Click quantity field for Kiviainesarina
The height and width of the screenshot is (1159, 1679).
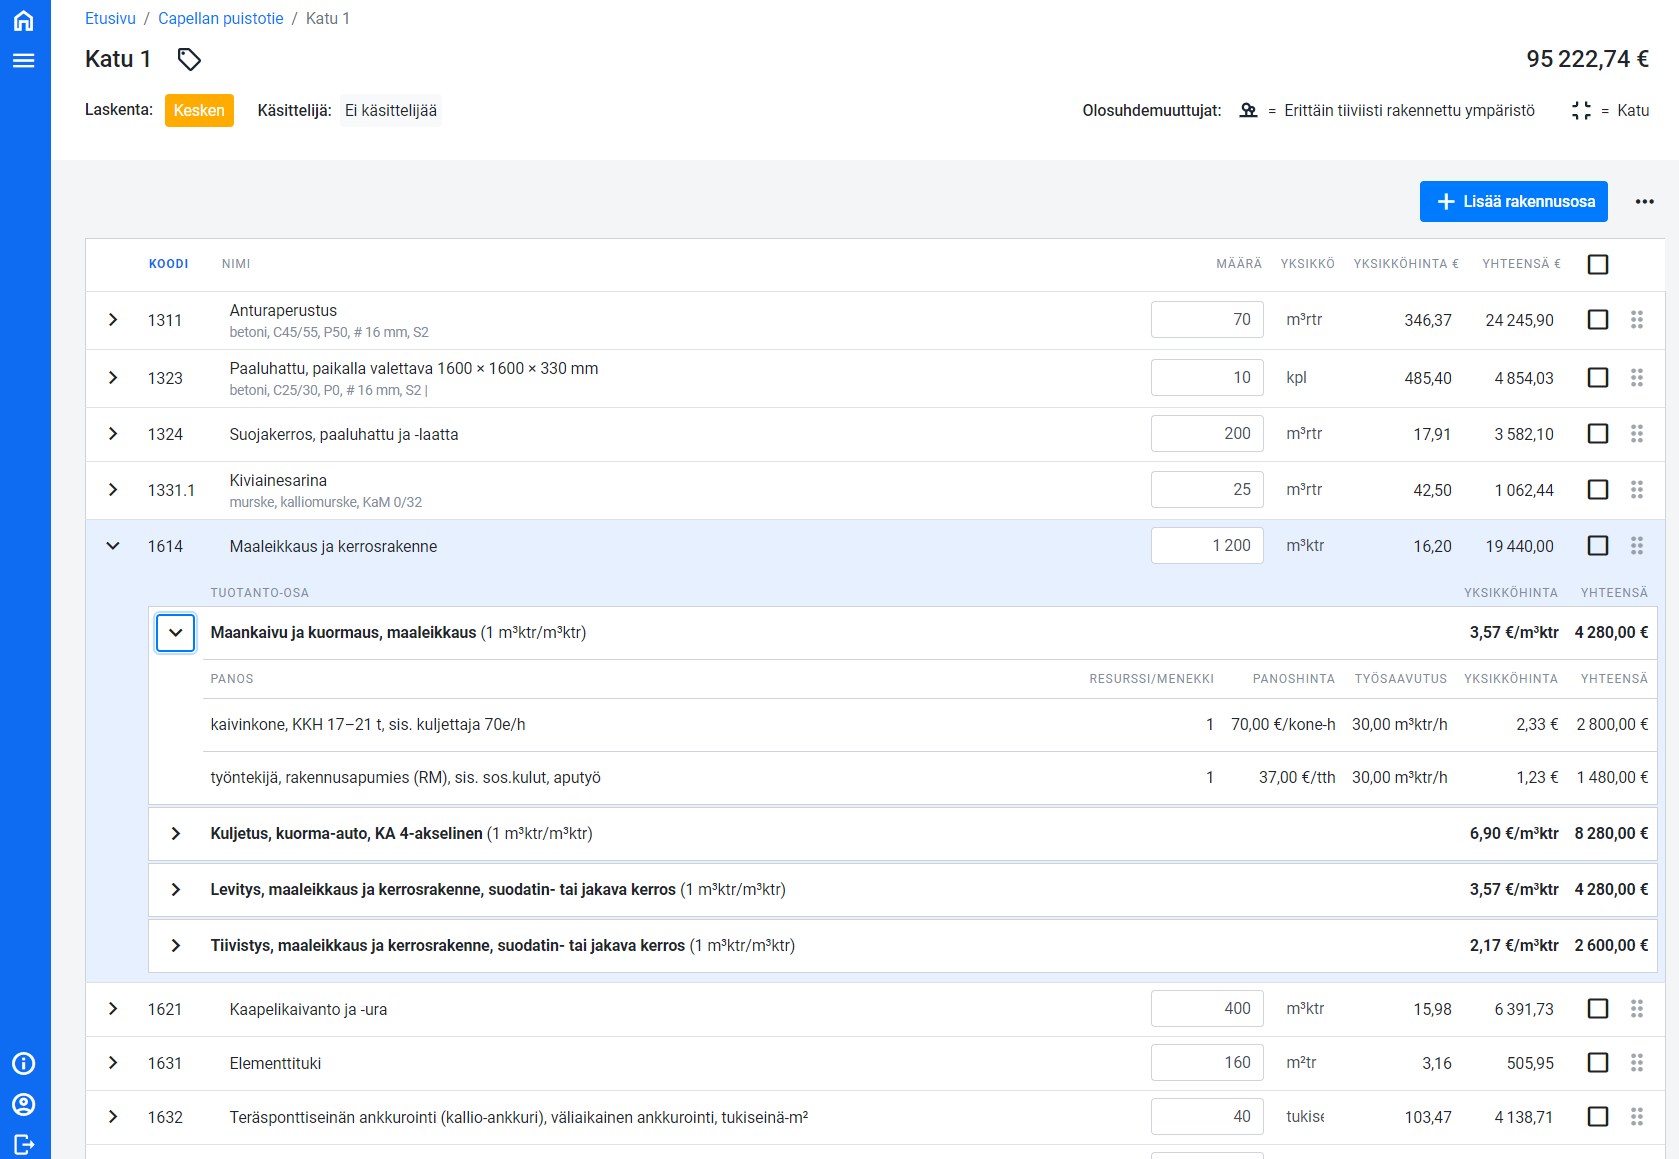tap(1206, 490)
